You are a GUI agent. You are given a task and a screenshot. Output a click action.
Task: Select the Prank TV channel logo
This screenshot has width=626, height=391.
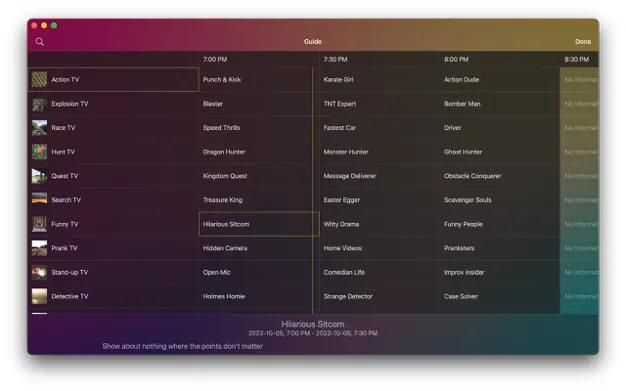click(x=40, y=248)
